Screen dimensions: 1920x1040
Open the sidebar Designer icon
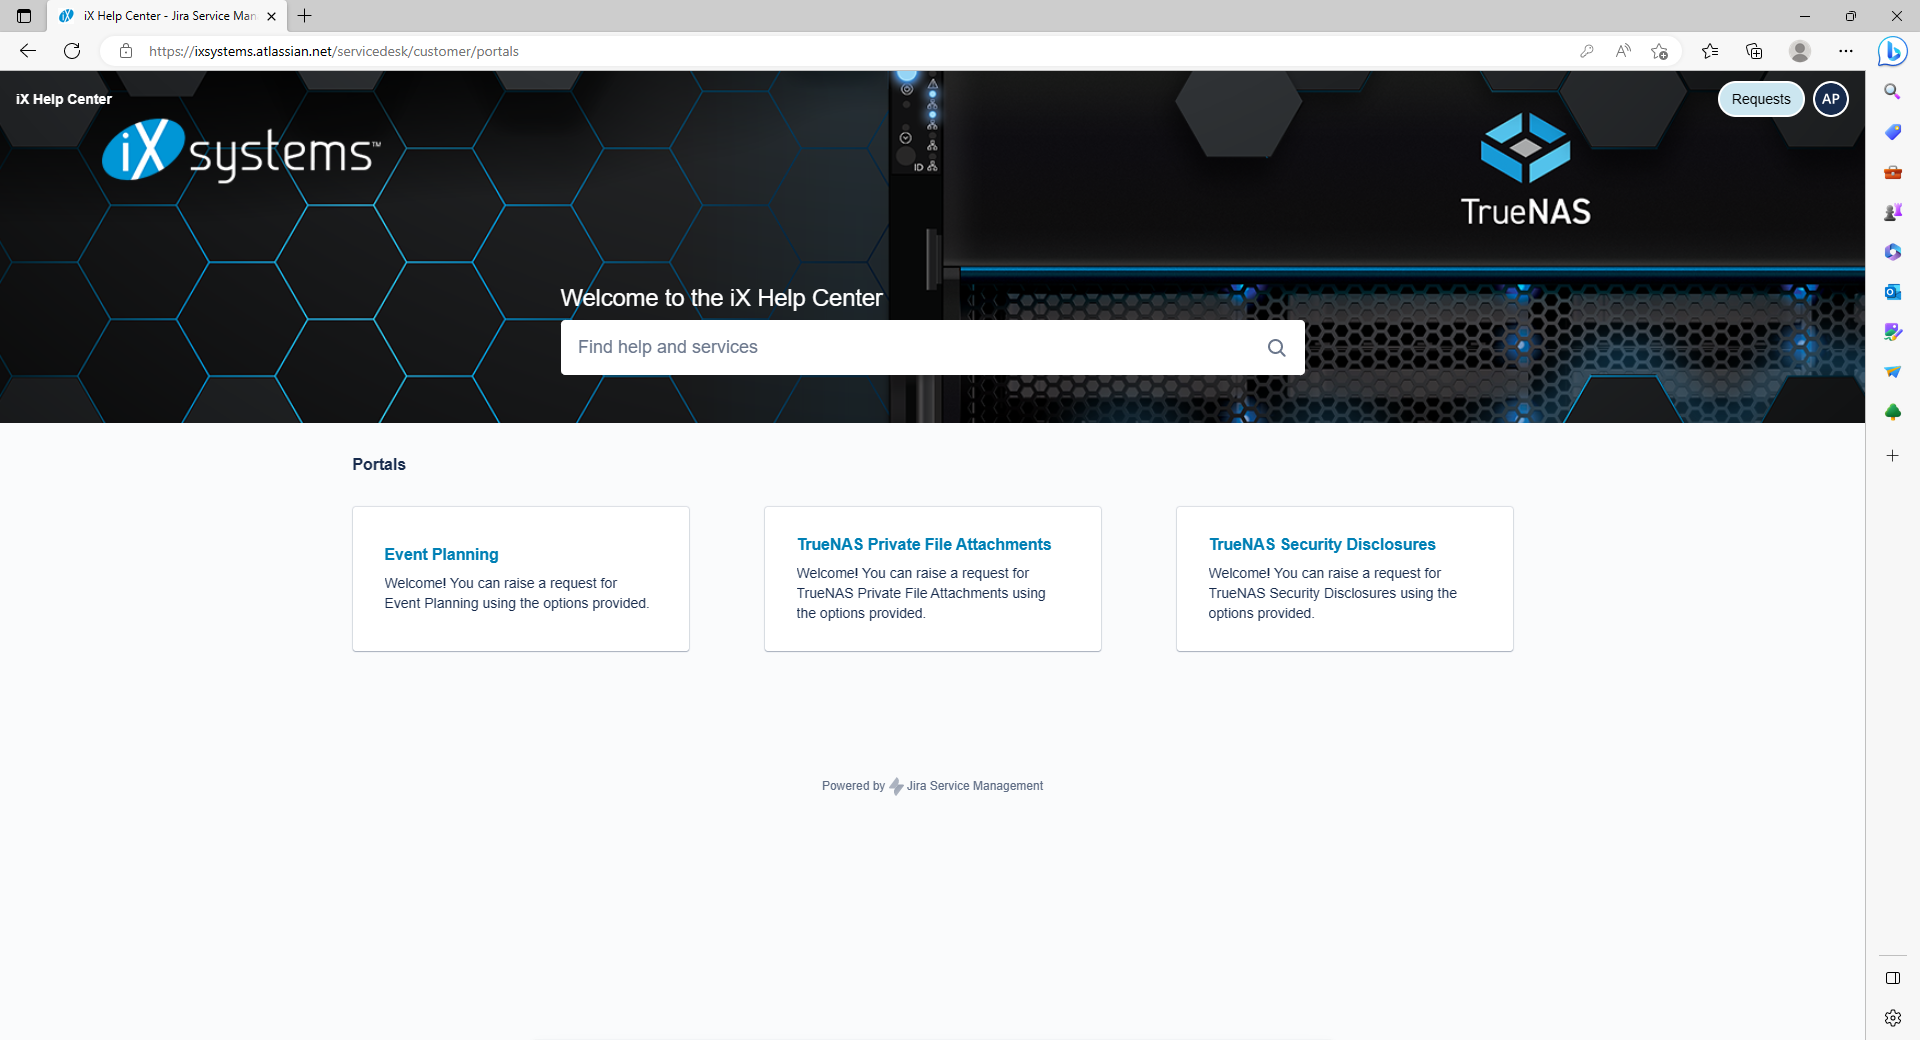pos(1892,332)
